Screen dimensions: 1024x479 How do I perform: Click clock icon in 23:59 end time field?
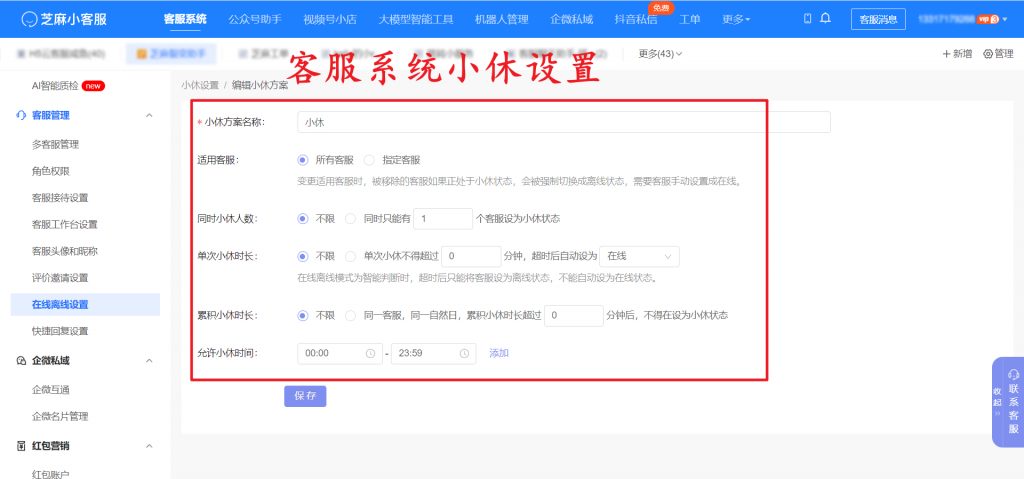click(x=464, y=353)
